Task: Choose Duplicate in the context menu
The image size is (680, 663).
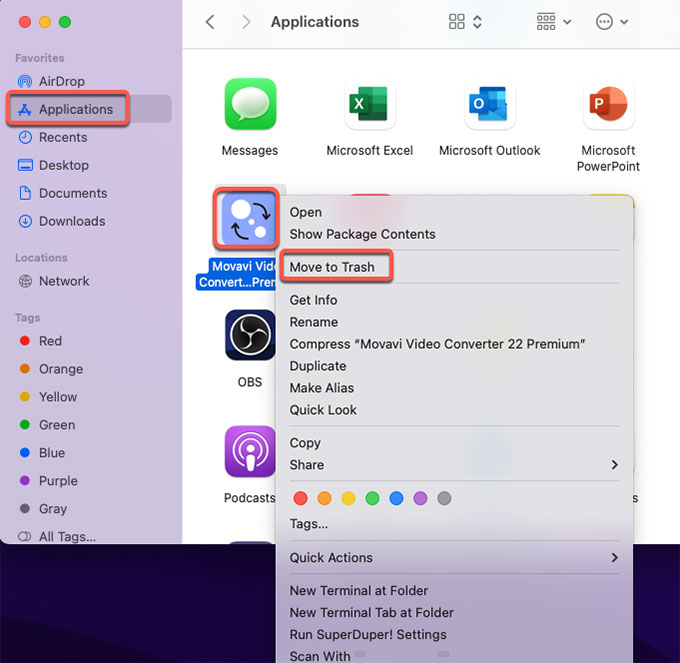Action: [x=318, y=366]
